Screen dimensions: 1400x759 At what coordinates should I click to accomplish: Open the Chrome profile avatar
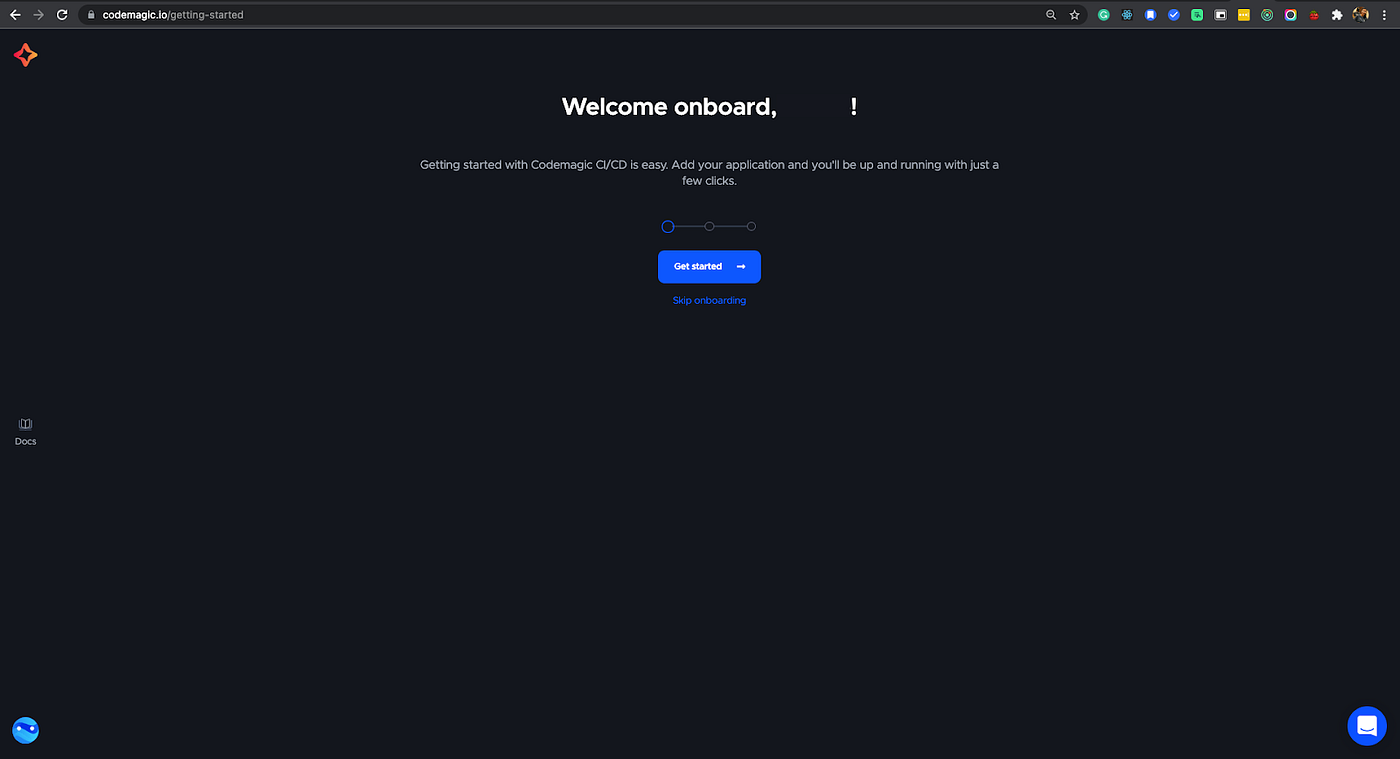(1361, 15)
